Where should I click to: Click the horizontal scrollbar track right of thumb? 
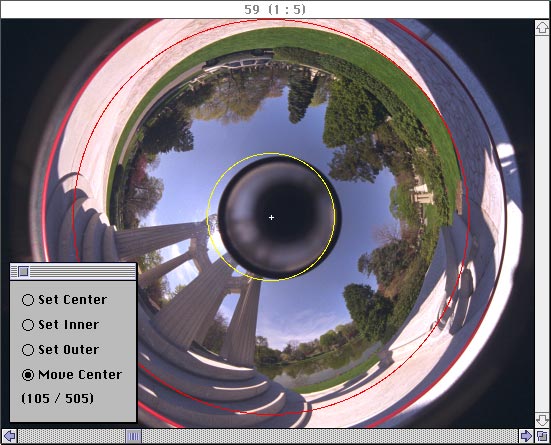[x=330, y=436]
